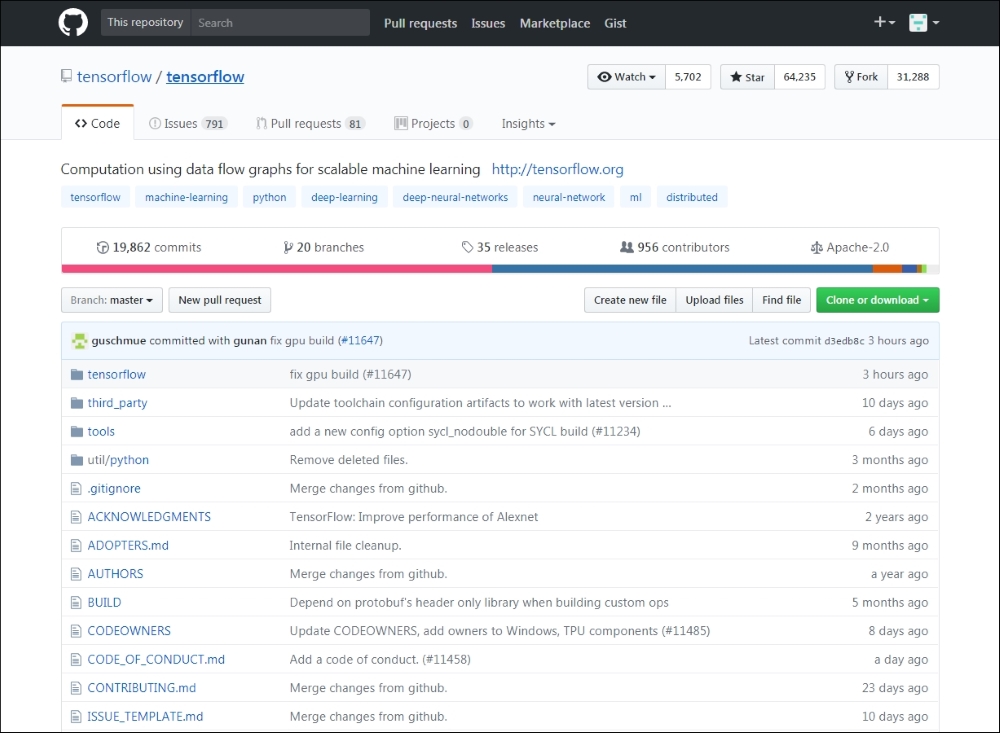This screenshot has width=1000, height=733.
Task: Click guschmue's avatar in the commit bar
Action: (80, 341)
